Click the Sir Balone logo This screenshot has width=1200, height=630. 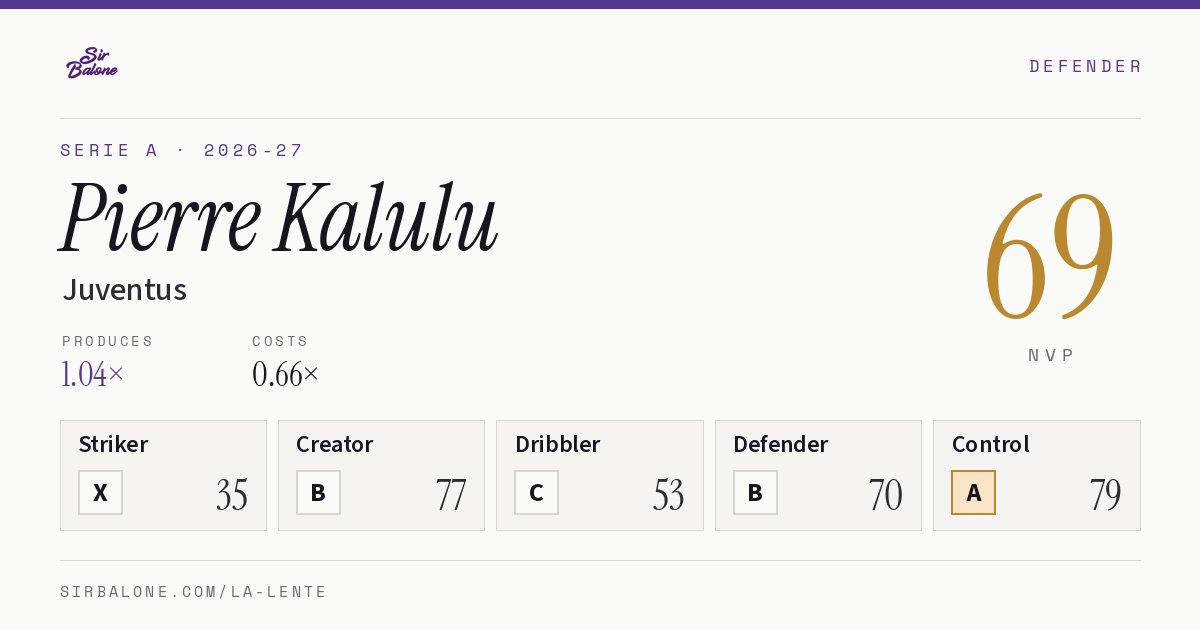92,63
